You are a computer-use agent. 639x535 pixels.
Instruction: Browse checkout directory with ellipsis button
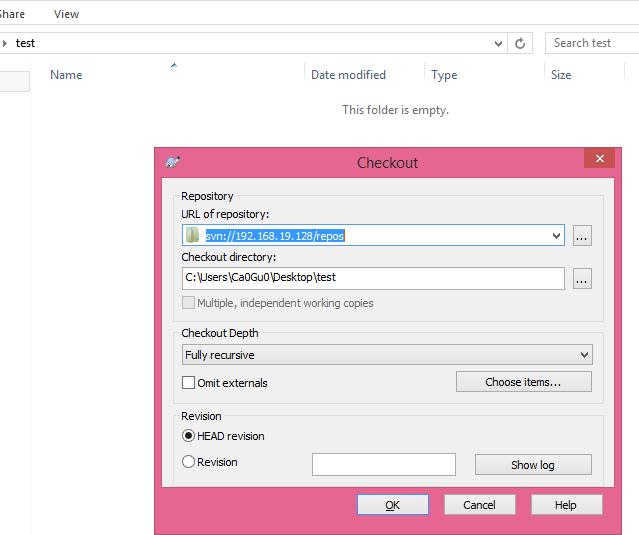[x=582, y=278]
